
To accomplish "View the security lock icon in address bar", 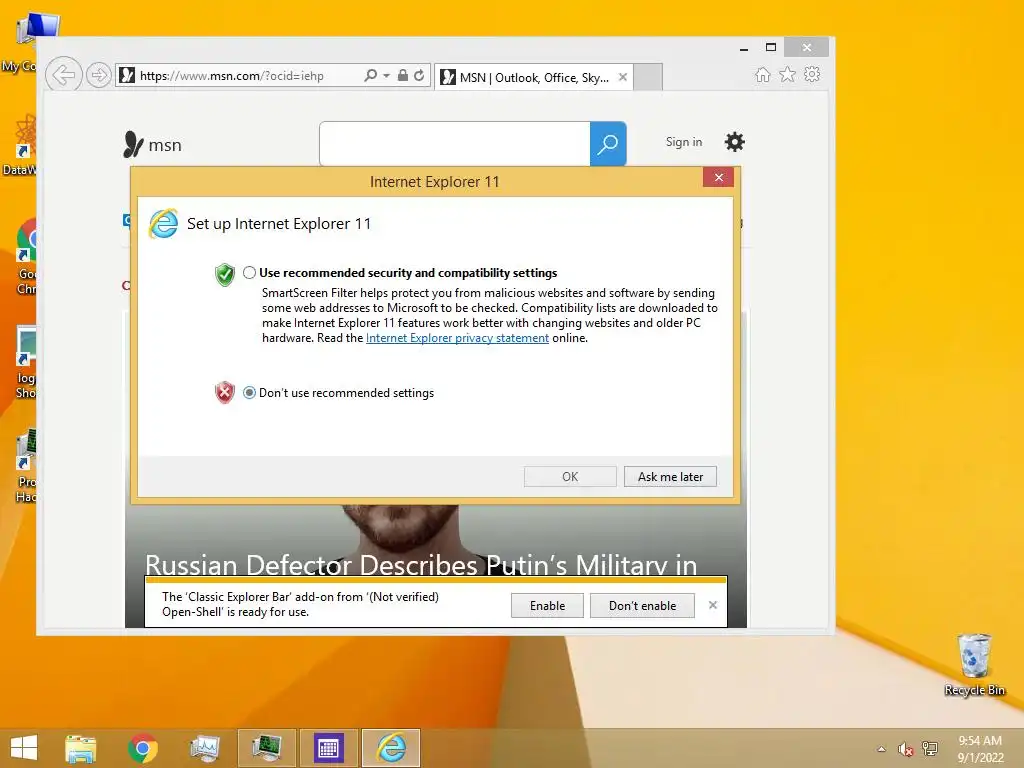I will point(403,75).
